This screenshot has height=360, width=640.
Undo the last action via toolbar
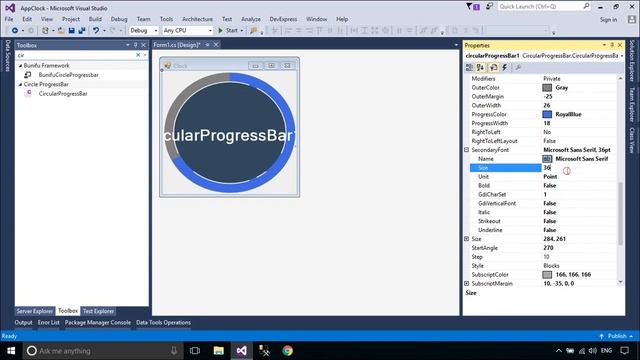96,31
